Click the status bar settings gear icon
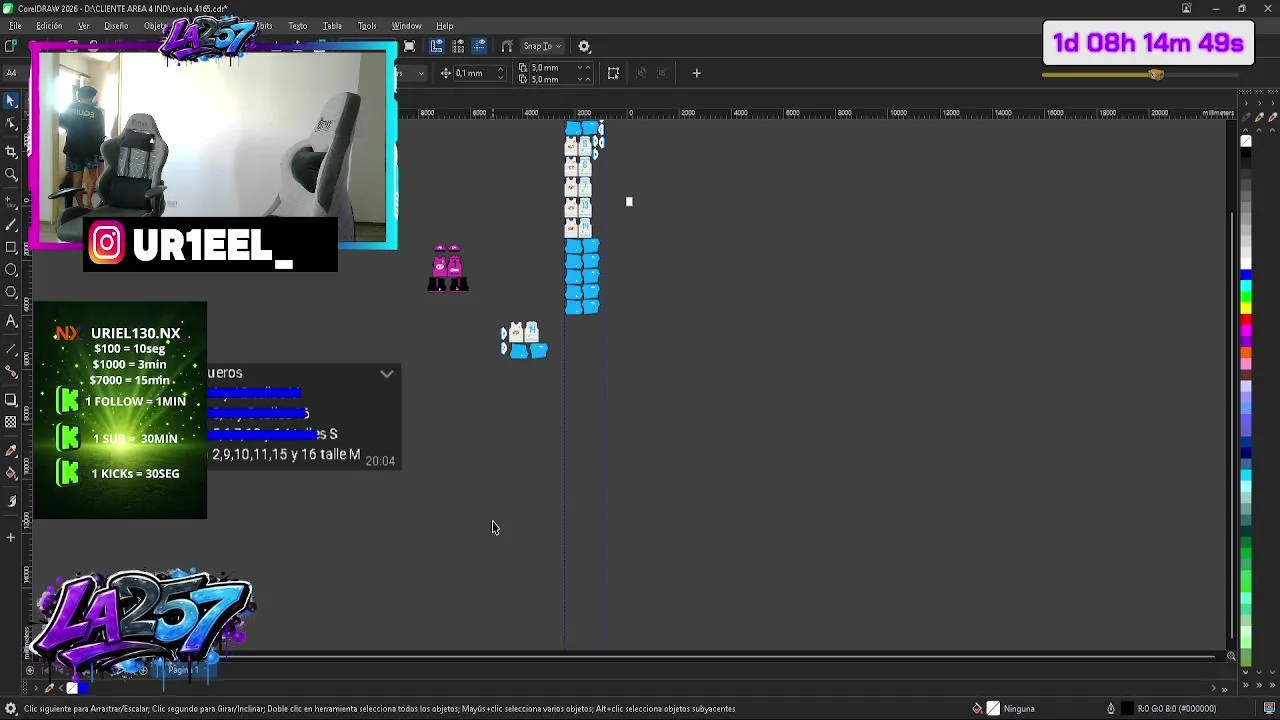The image size is (1280, 720). tap(11, 709)
